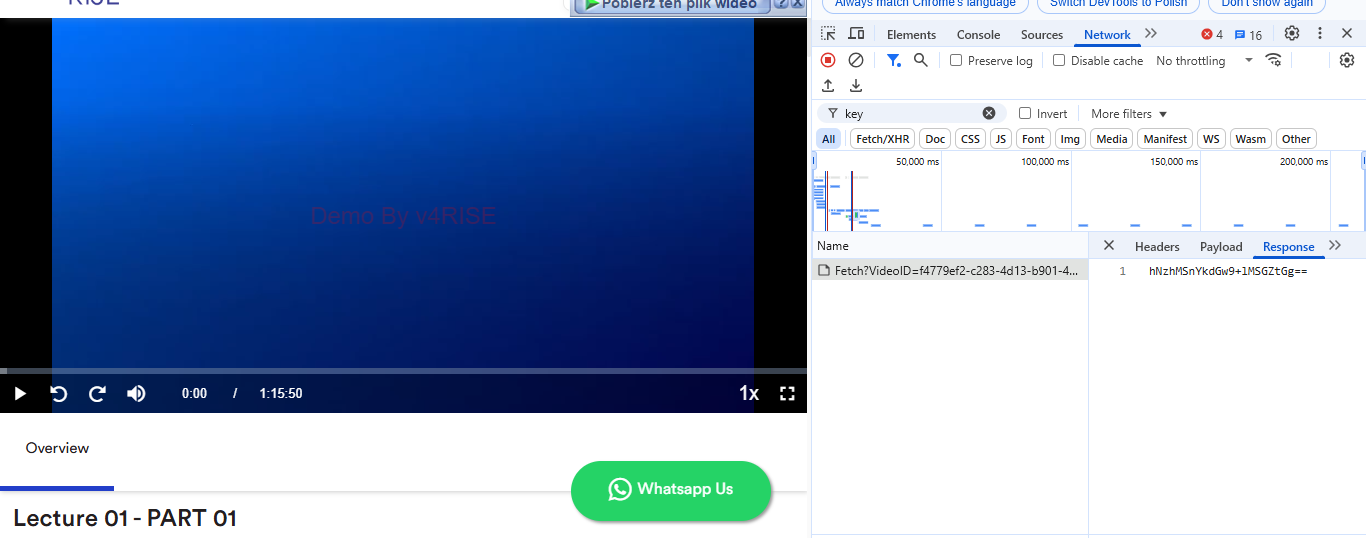
Task: Switch to the Console panel
Action: [978, 34]
